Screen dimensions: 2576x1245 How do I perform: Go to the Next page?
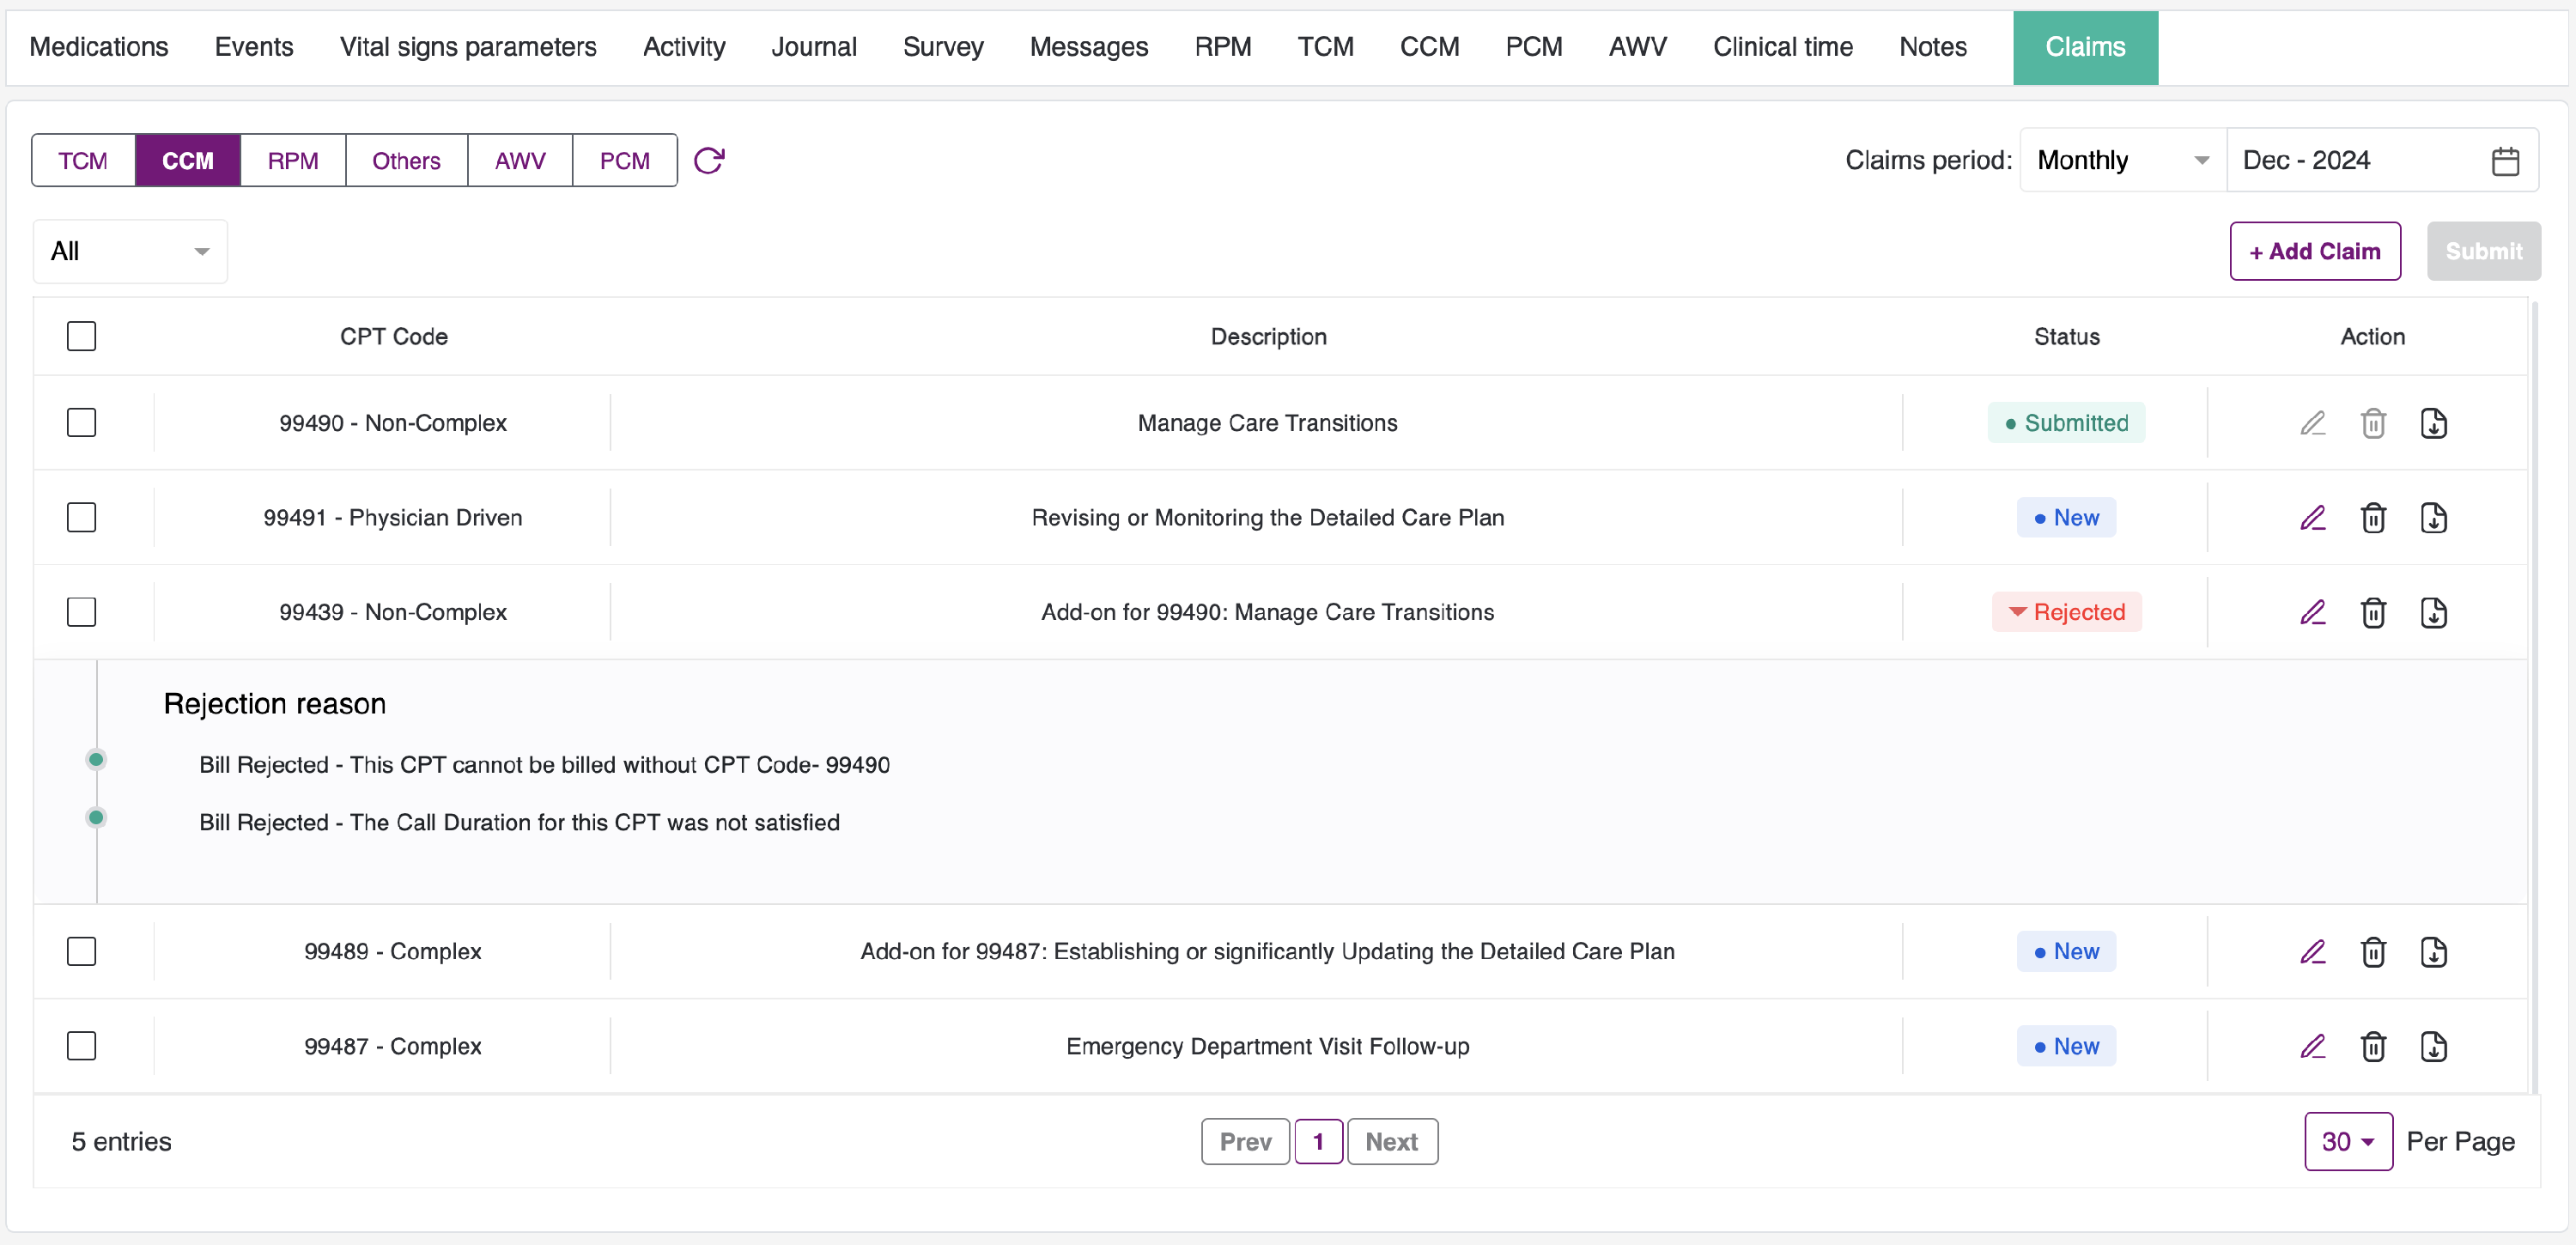click(1391, 1141)
